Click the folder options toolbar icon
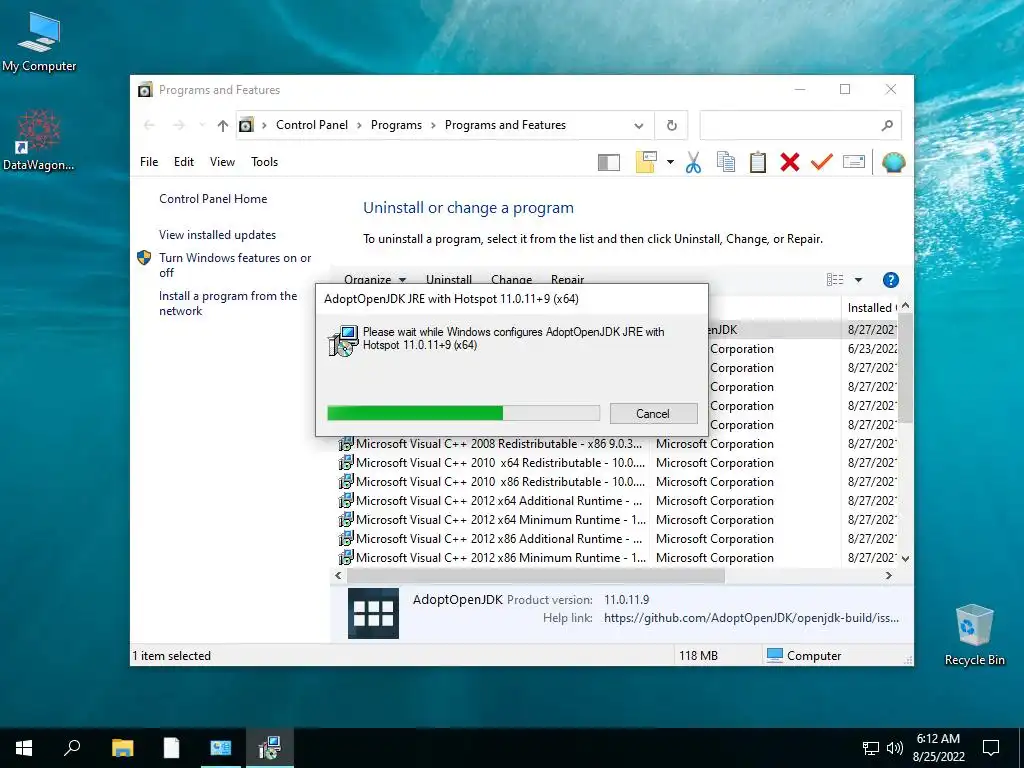 [646, 162]
